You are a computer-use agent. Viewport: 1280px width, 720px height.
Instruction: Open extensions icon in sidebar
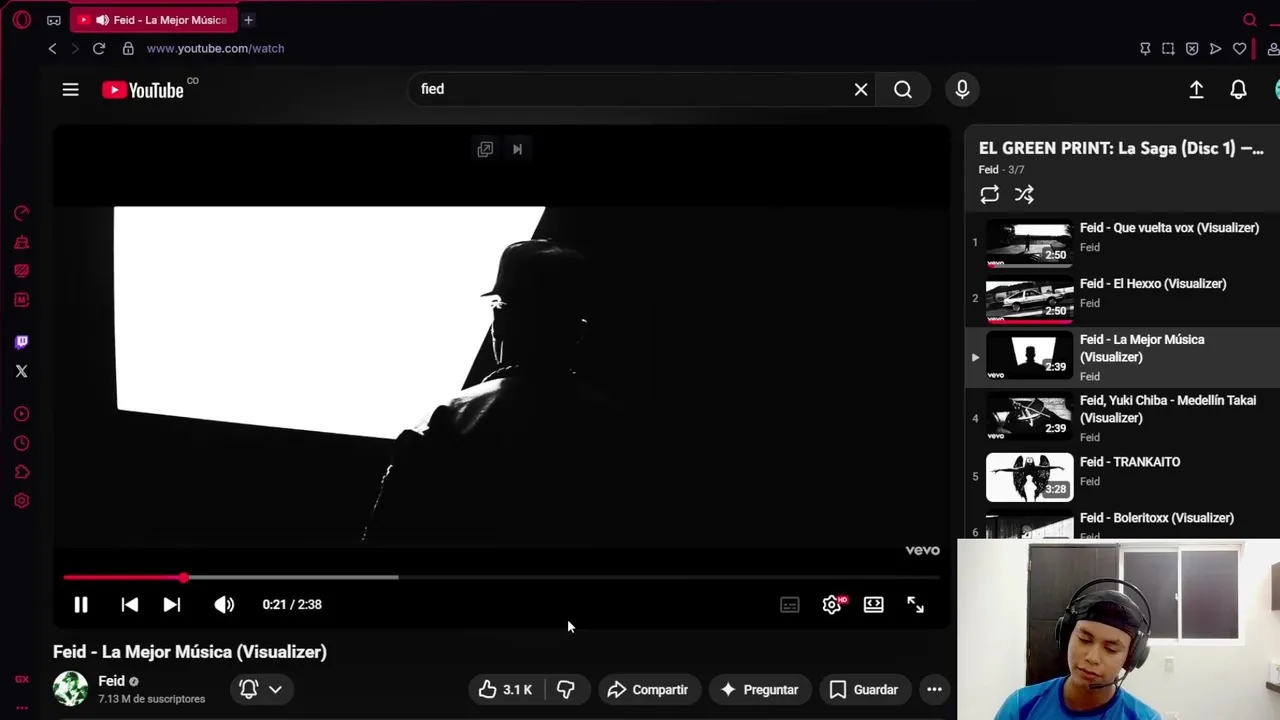tap(22, 472)
